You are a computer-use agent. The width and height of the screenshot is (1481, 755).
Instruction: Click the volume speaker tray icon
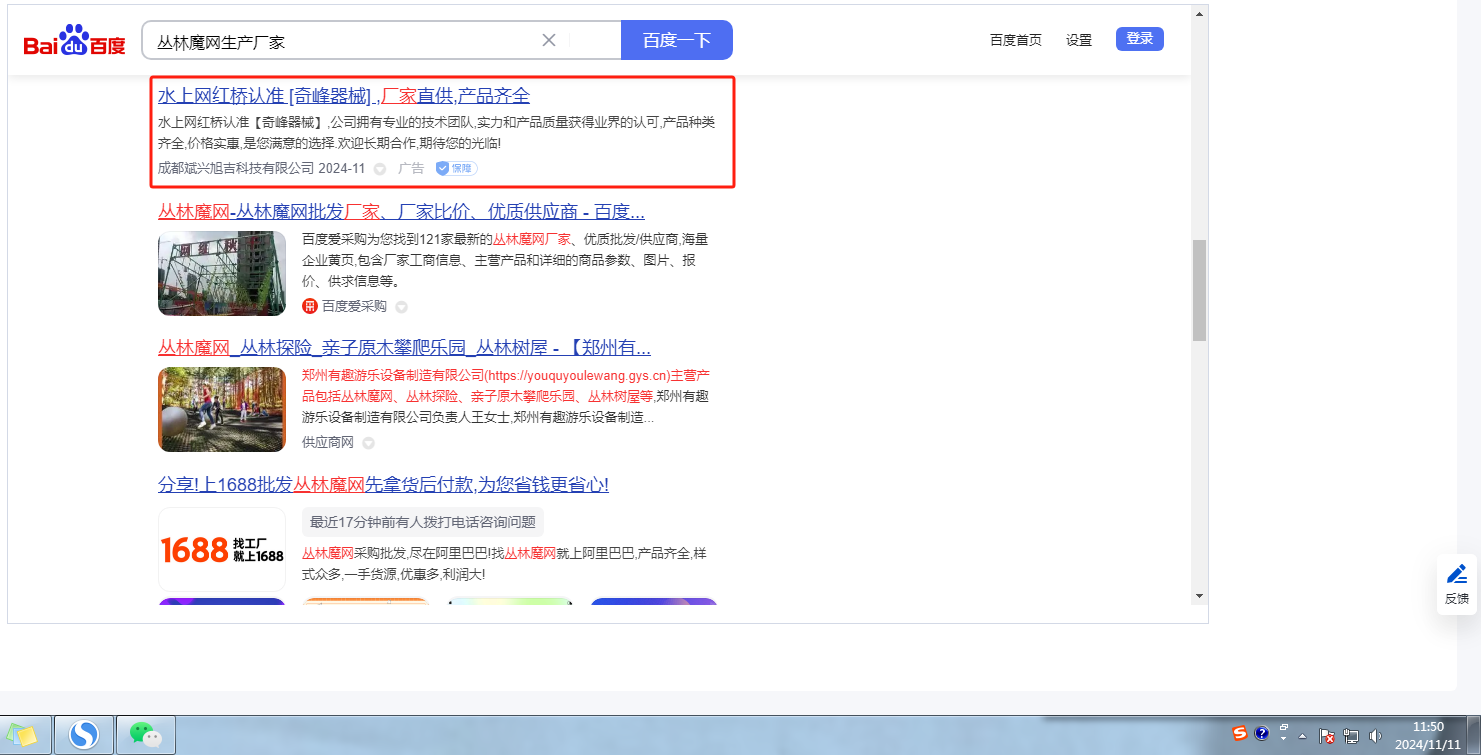[1377, 736]
